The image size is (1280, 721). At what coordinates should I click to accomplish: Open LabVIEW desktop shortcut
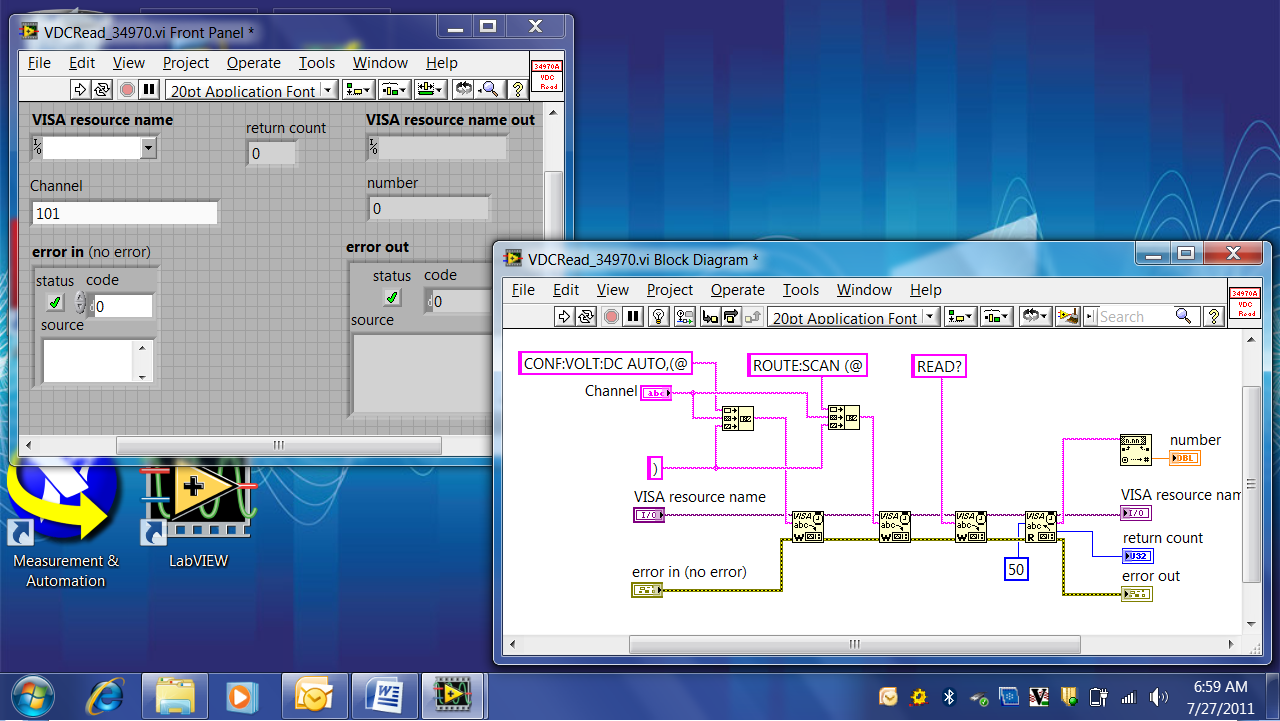(x=198, y=516)
